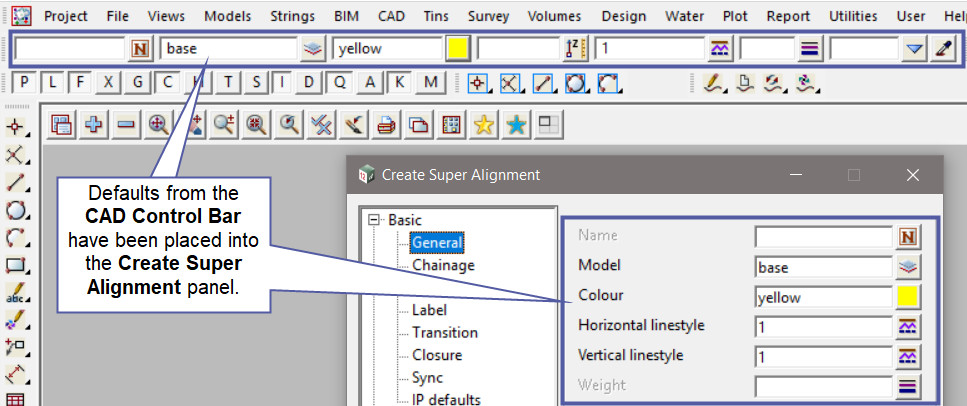Screen dimensions: 967x406
Task: Click the yellow star icon in view toolbar
Action: pos(484,124)
